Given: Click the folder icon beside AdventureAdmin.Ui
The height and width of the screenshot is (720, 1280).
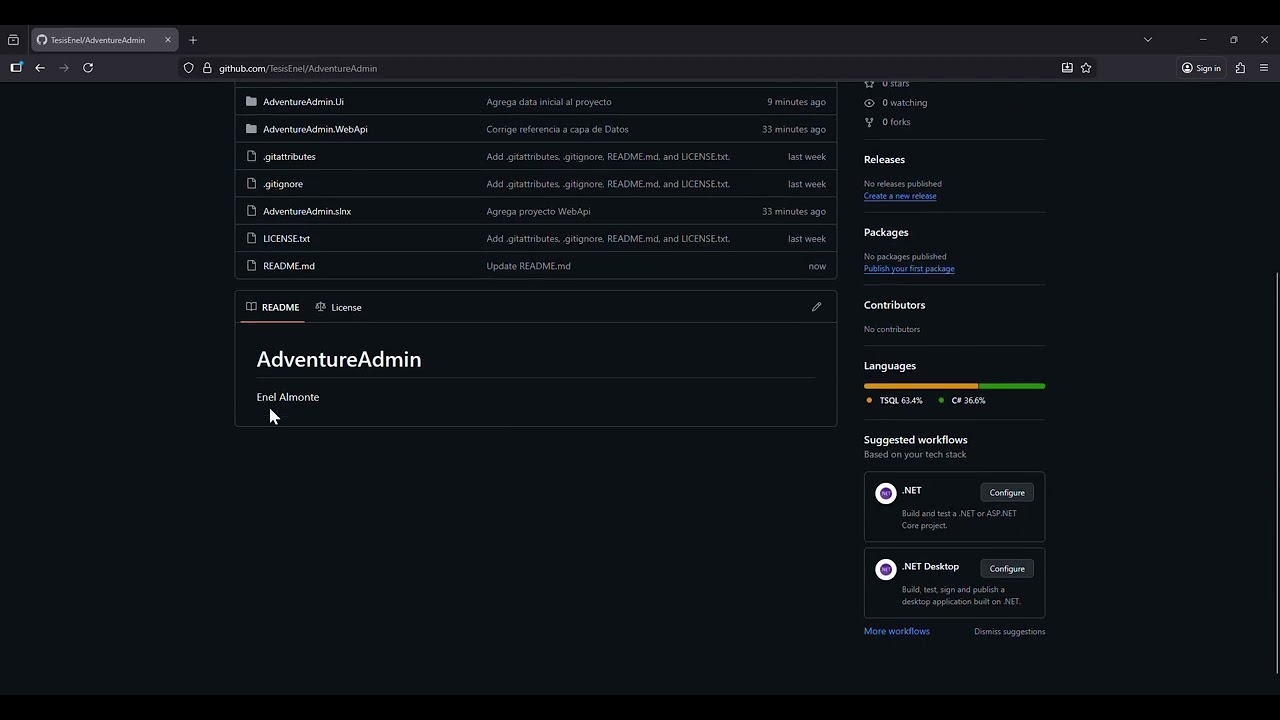Looking at the screenshot, I should point(251,102).
